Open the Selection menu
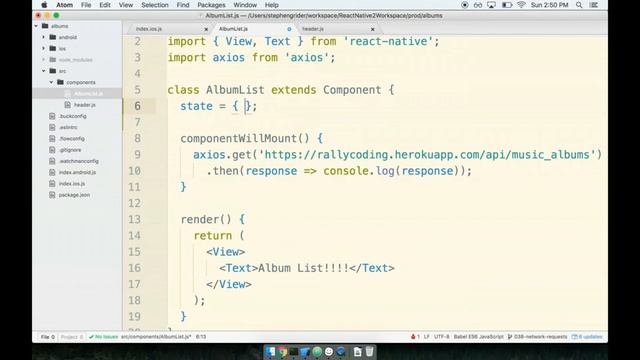640x360 pixels. point(155,5)
